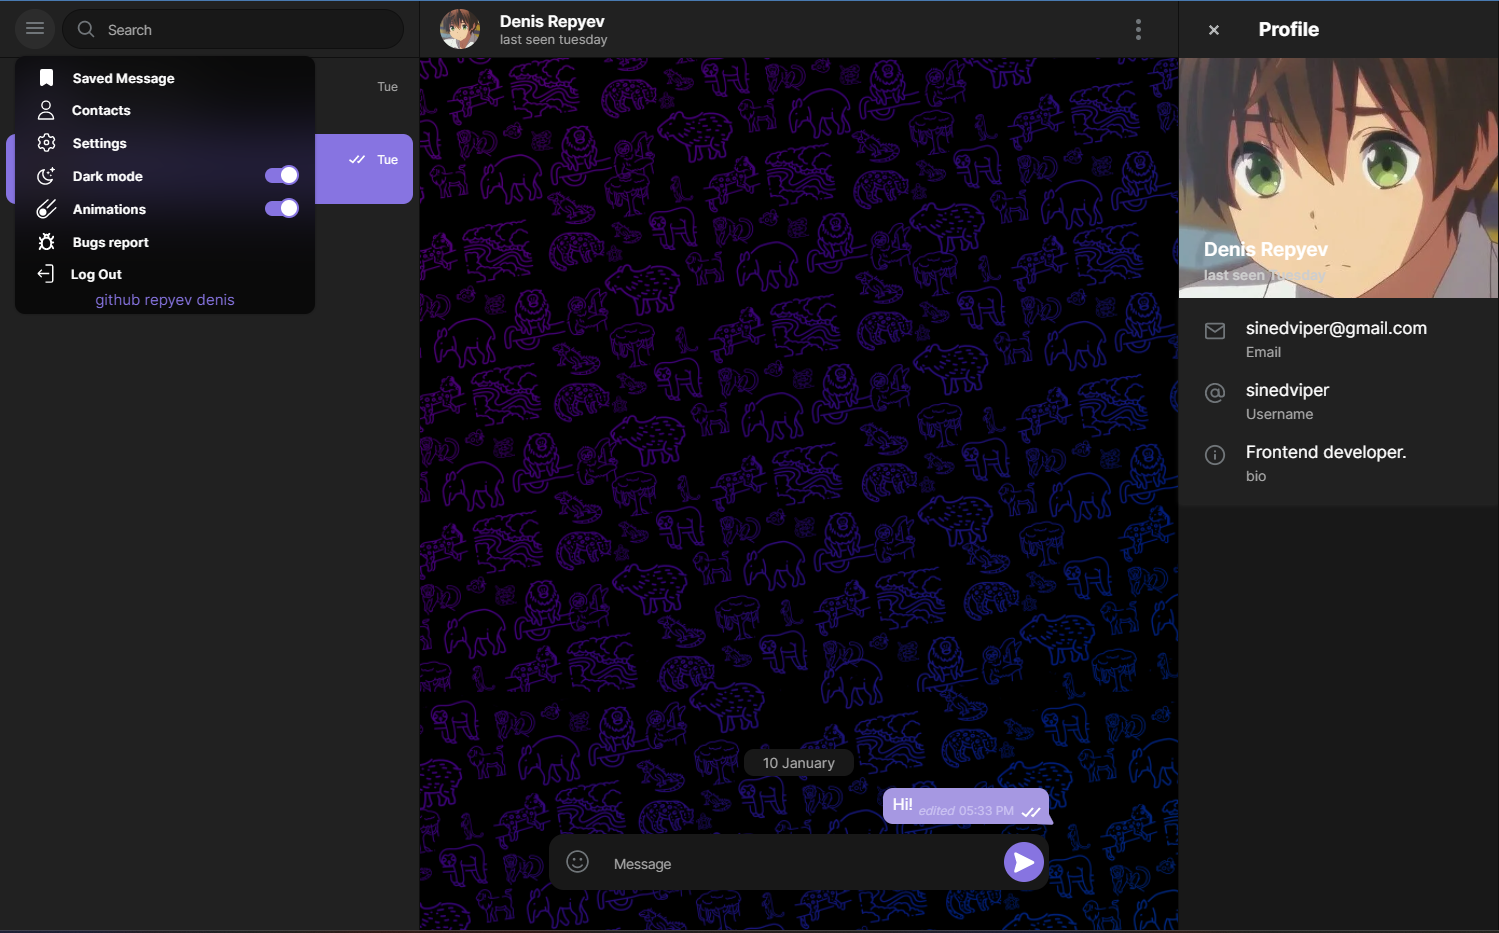This screenshot has height=933, width=1499.
Task: Open the three-dot chat options menu
Action: click(1138, 30)
